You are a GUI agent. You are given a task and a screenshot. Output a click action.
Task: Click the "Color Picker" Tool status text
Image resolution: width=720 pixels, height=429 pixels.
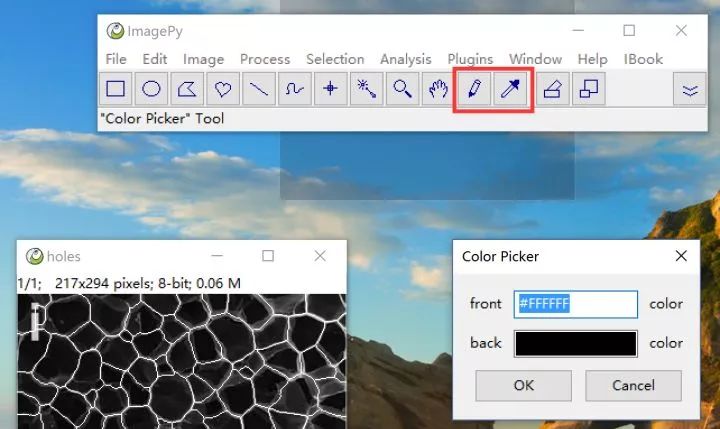(x=162, y=119)
